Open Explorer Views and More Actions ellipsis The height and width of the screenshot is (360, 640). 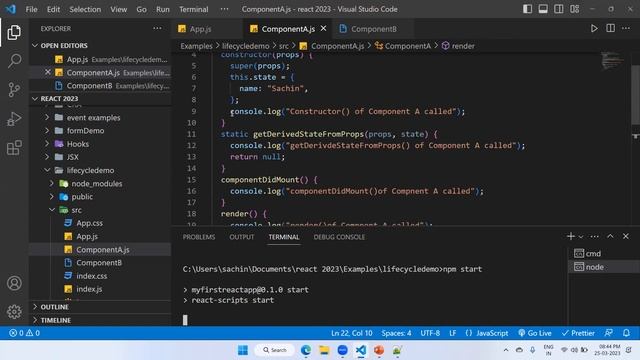click(x=157, y=29)
